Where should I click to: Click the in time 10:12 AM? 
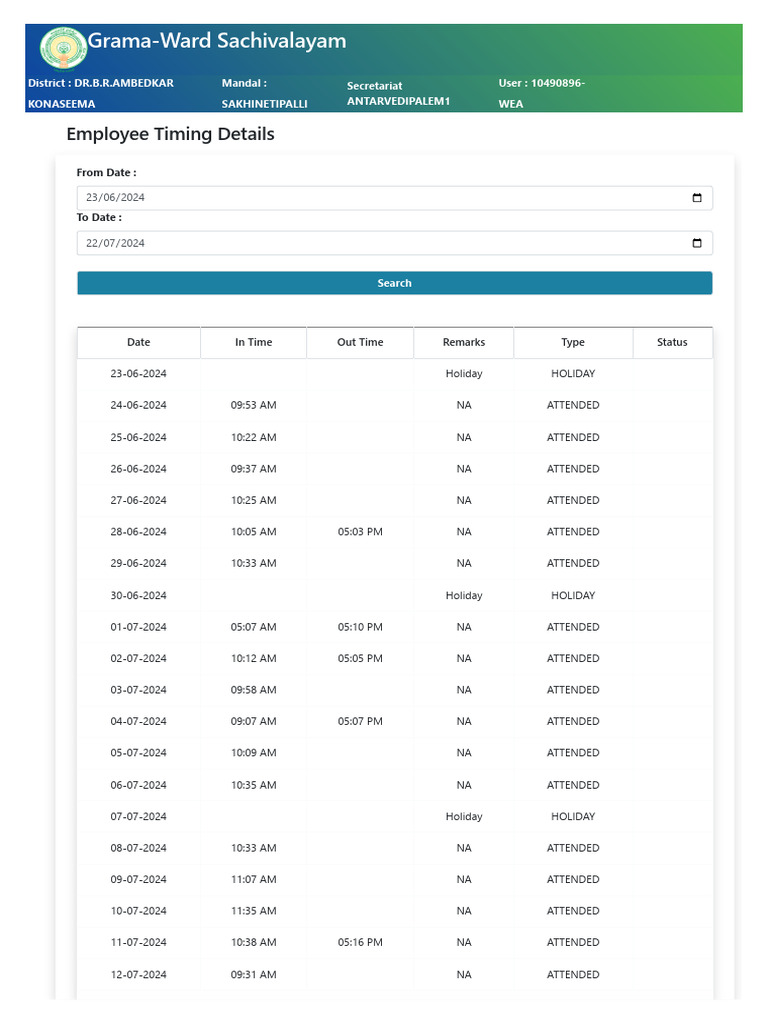253,658
